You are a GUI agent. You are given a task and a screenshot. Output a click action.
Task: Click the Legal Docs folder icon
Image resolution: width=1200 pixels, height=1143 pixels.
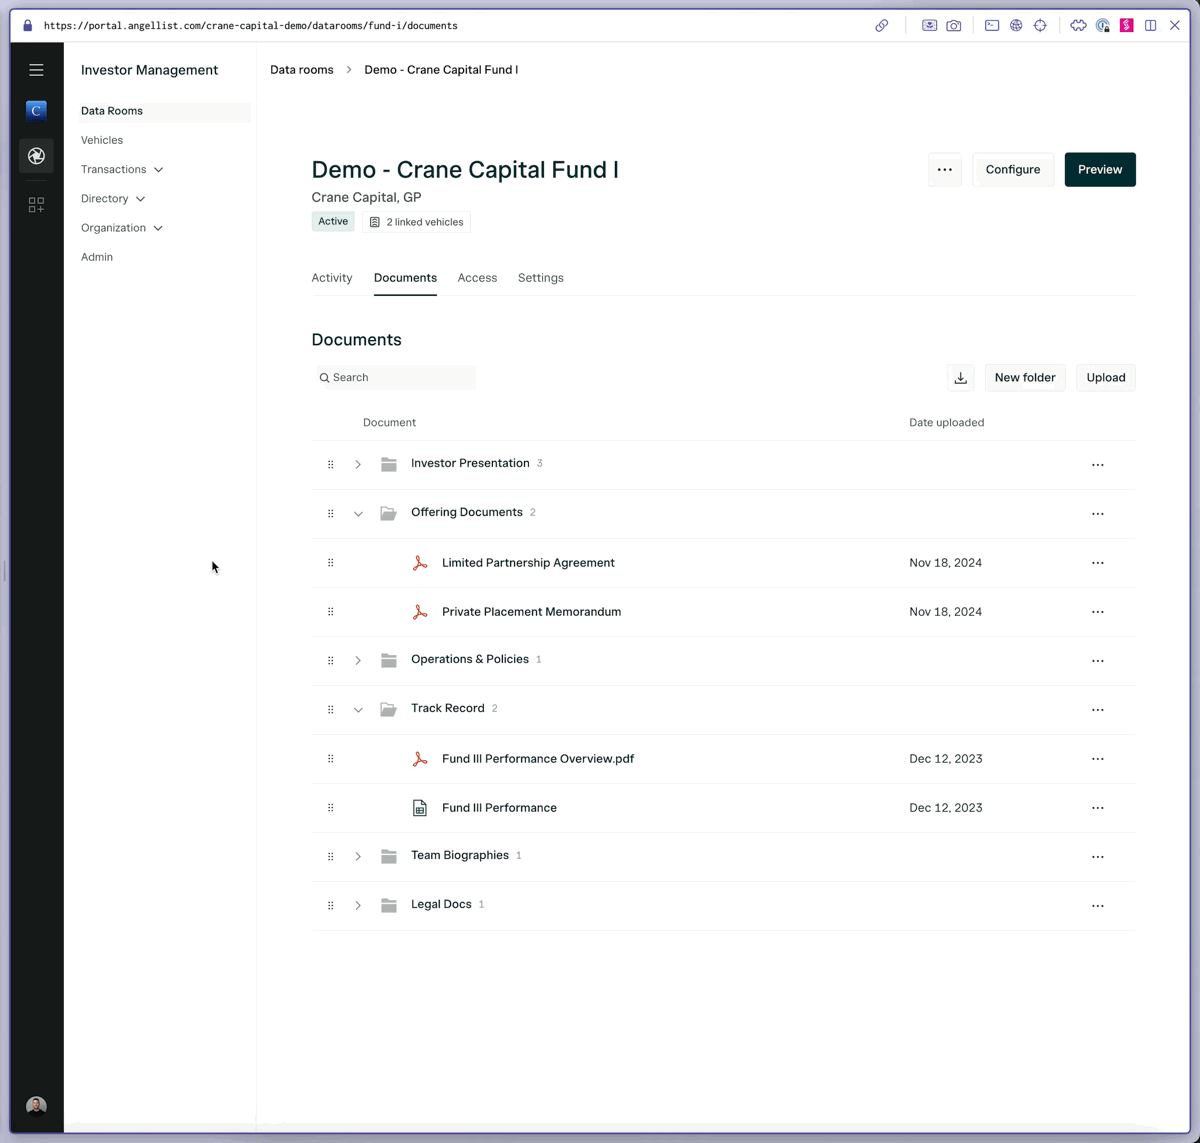pyautogui.click(x=389, y=905)
